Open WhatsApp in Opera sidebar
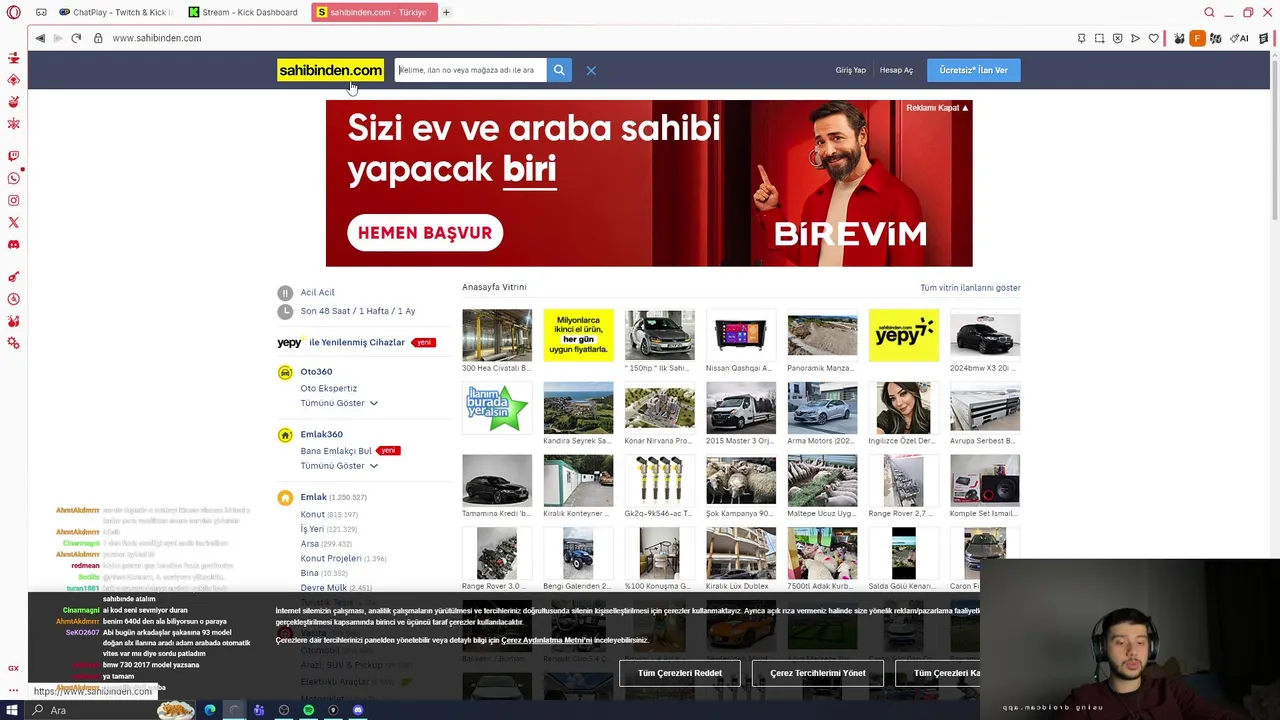 13,178
